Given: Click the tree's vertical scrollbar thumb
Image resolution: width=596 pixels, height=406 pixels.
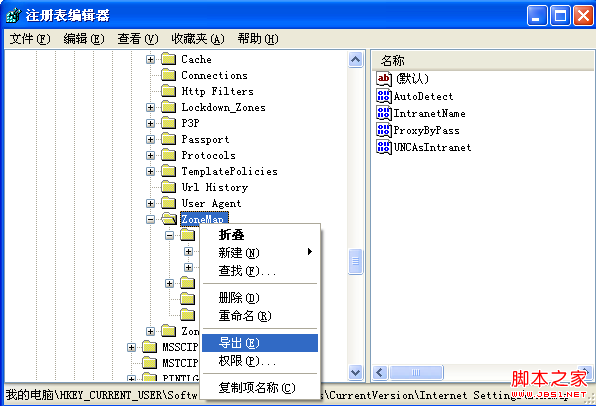Looking at the screenshot, I should [x=355, y=261].
